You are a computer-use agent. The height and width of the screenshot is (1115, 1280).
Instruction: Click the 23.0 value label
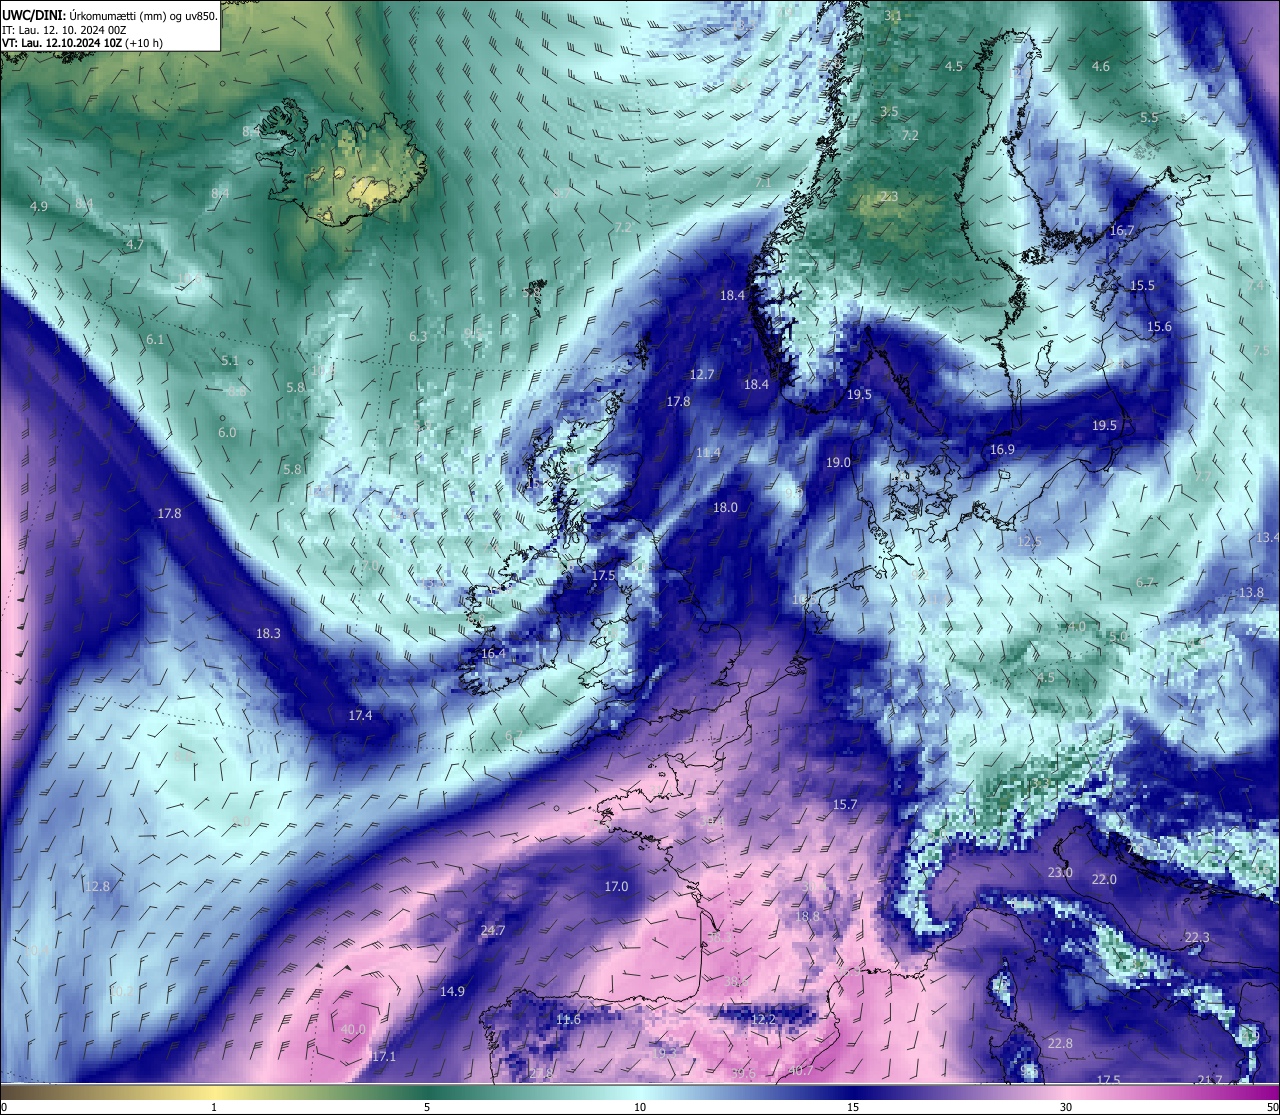(x=1060, y=872)
